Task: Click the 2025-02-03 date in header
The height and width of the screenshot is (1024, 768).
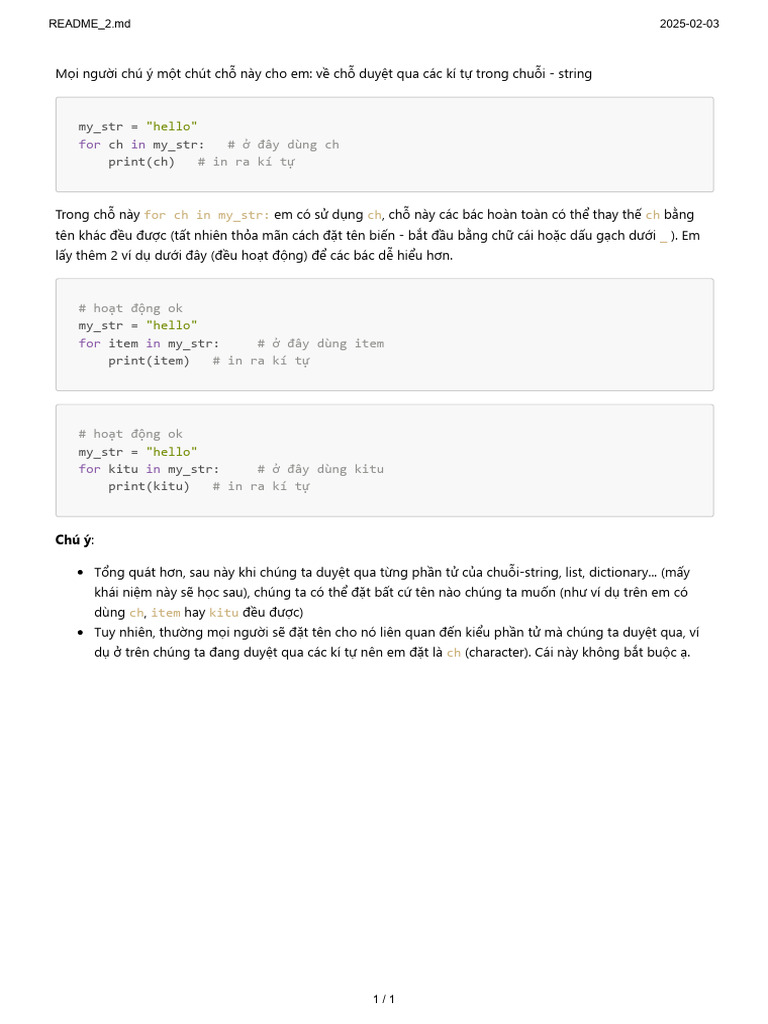Action: (x=689, y=24)
